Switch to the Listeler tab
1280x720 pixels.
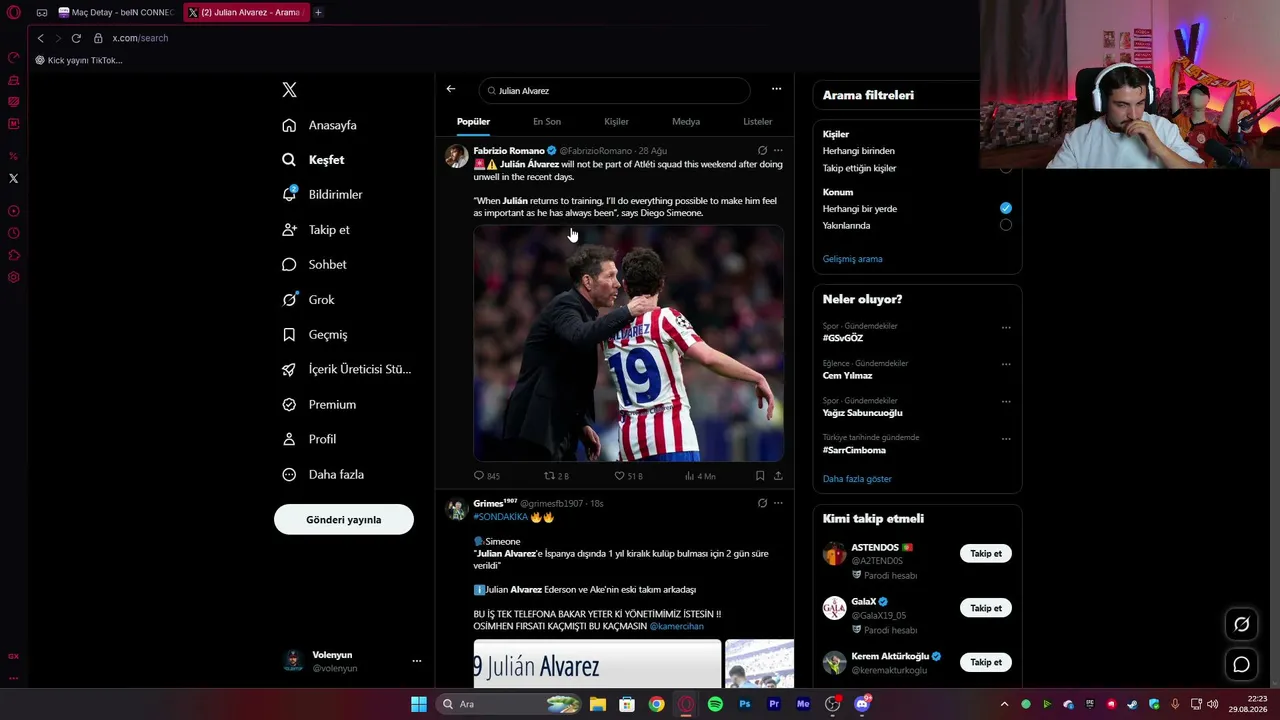tap(757, 122)
